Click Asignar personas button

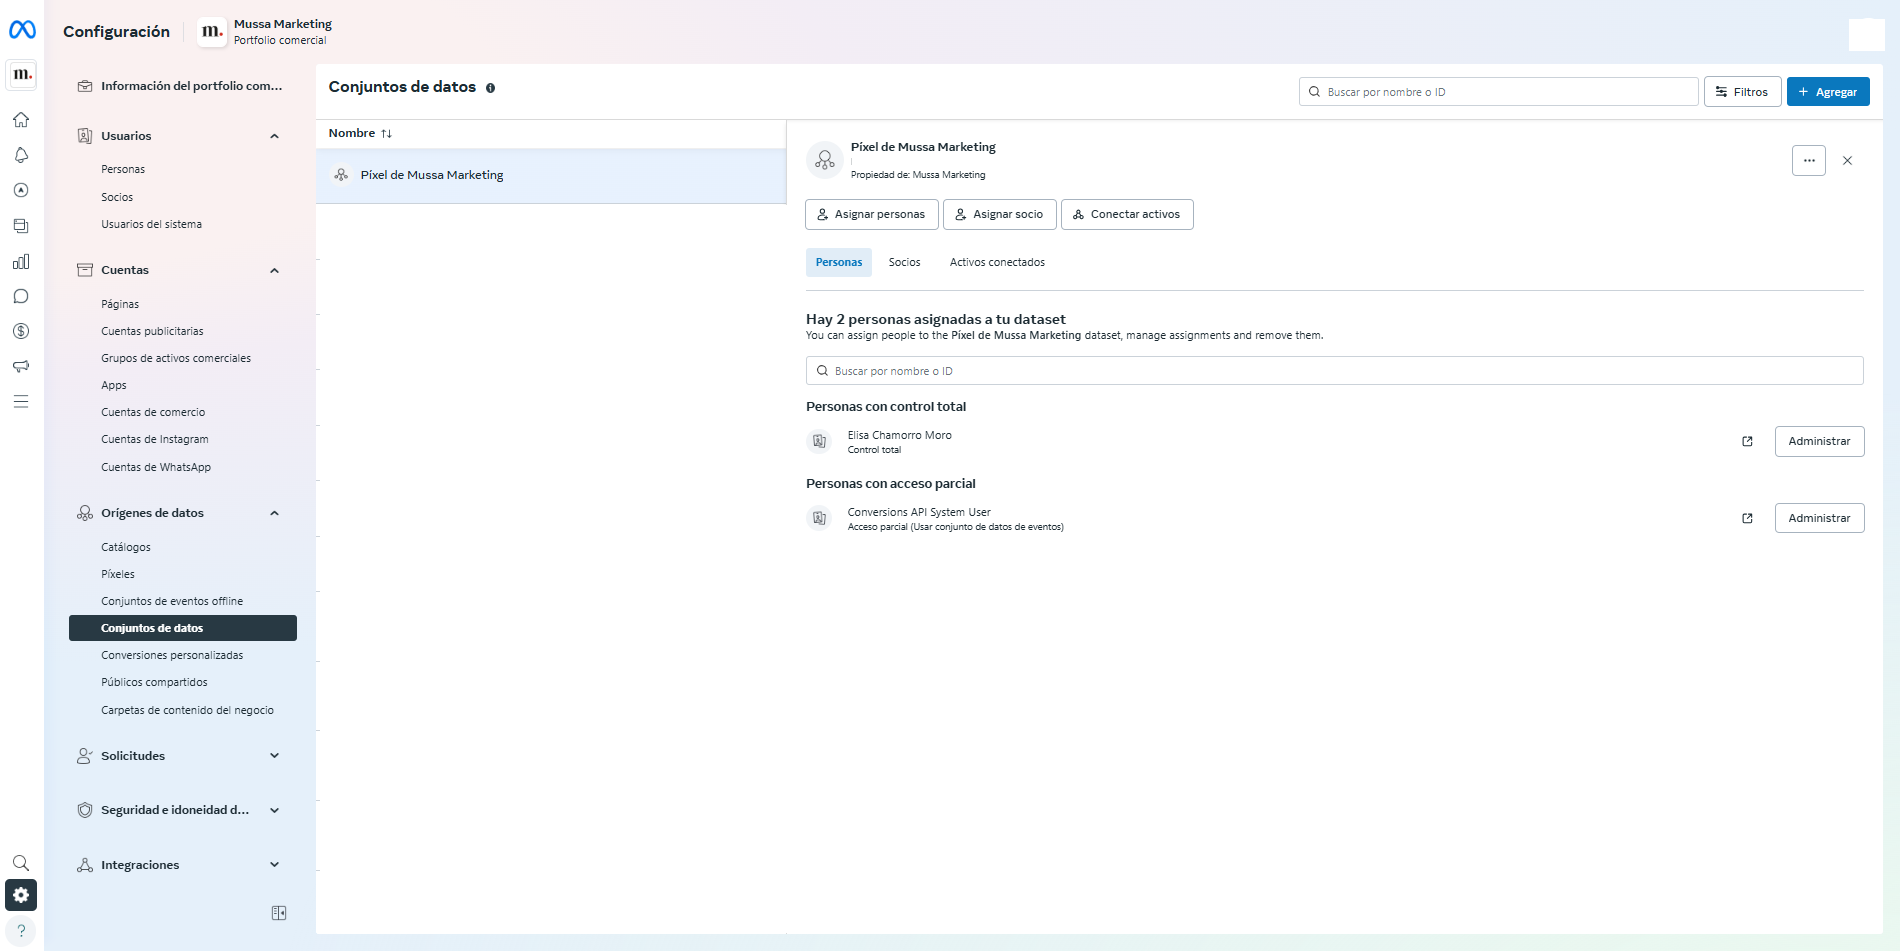click(x=871, y=214)
